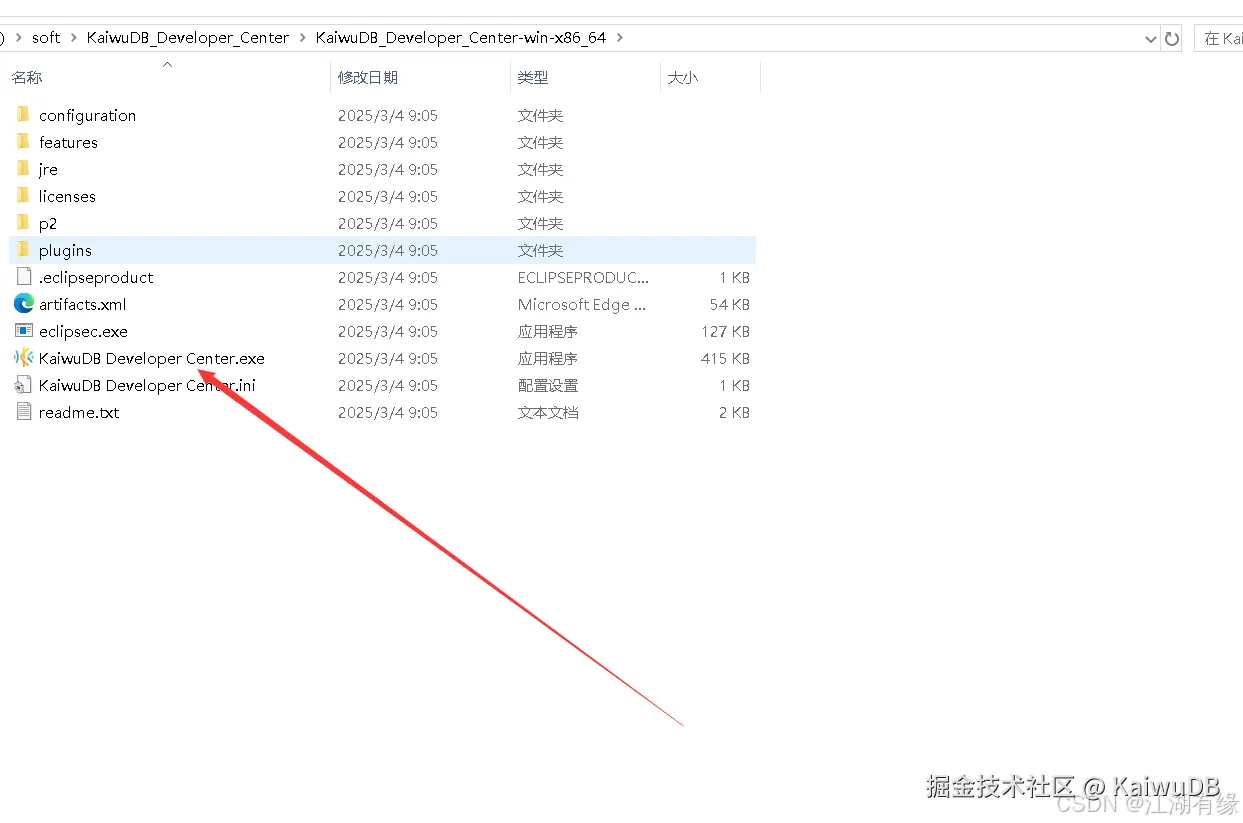Select the artifacts.xml file name
Image resolution: width=1243 pixels, height=823 pixels.
tap(83, 304)
